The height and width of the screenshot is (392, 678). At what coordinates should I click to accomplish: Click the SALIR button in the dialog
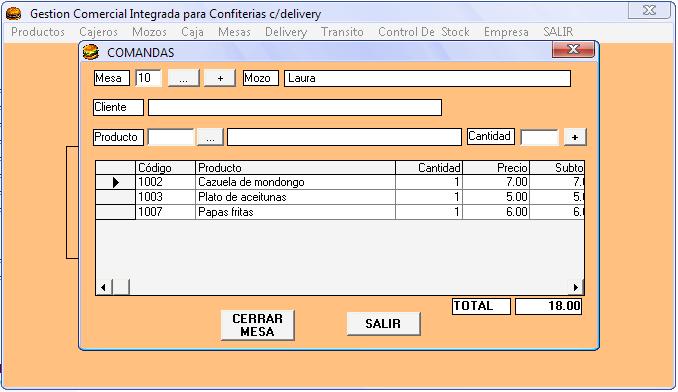pyautogui.click(x=383, y=324)
